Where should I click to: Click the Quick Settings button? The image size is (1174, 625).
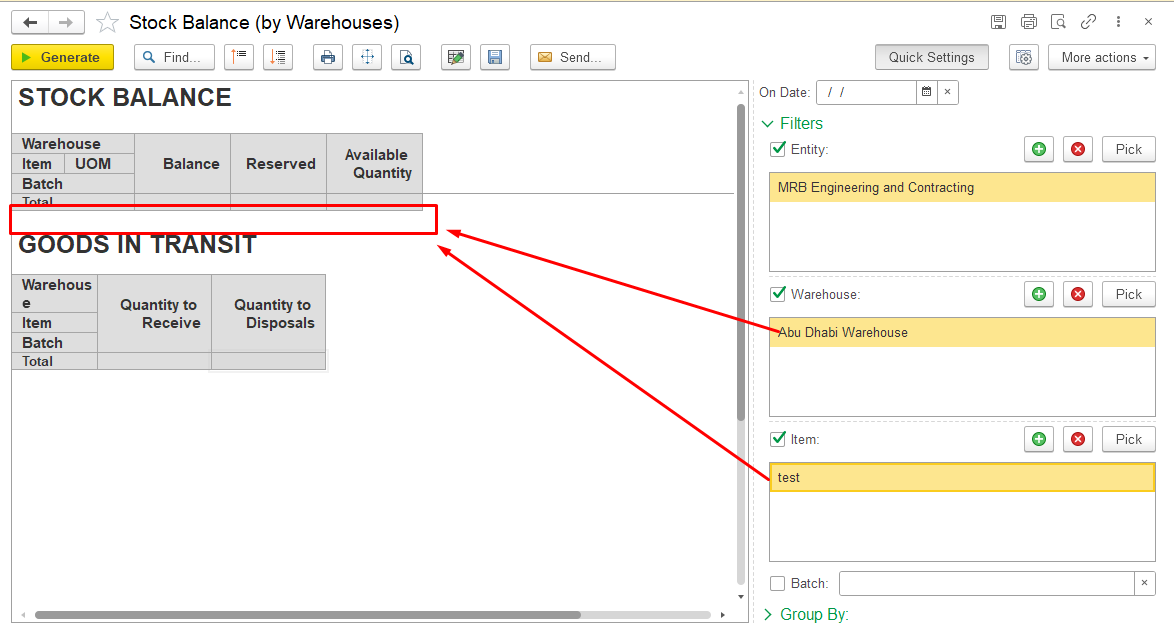[x=931, y=58]
